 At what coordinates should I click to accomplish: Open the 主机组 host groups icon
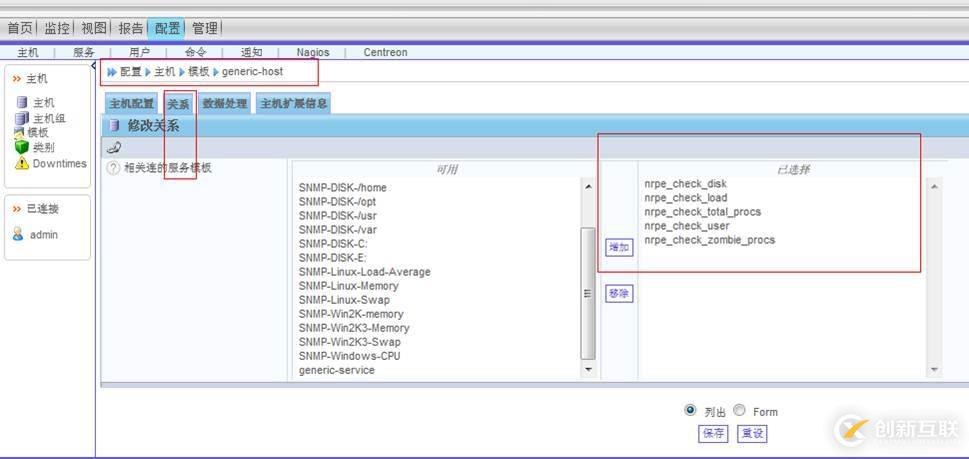pyautogui.click(x=22, y=117)
